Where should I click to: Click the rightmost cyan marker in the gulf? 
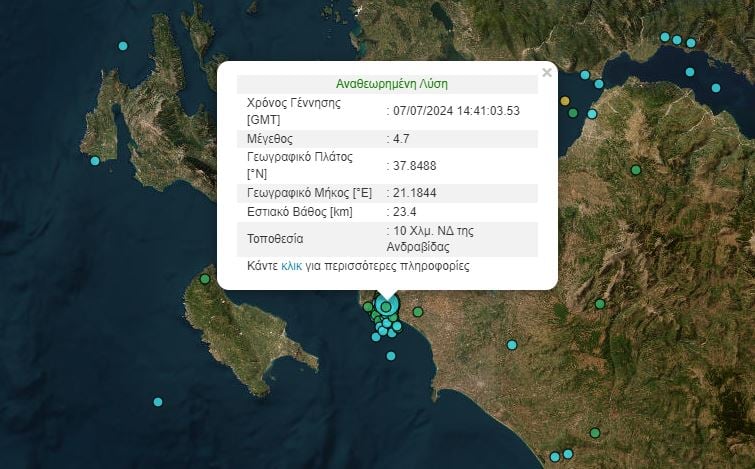pos(716,88)
